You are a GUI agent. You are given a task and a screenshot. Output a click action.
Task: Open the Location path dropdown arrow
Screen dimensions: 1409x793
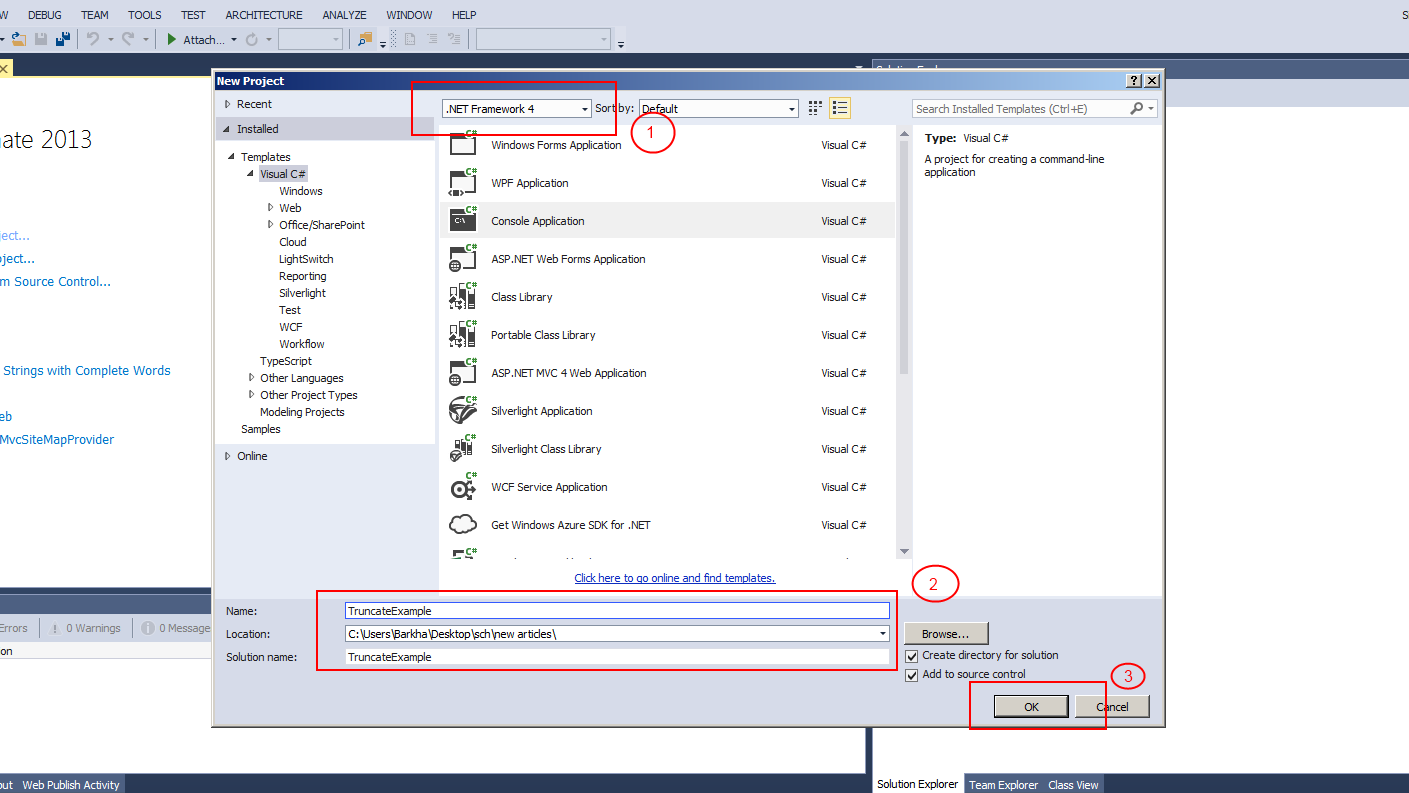[882, 633]
